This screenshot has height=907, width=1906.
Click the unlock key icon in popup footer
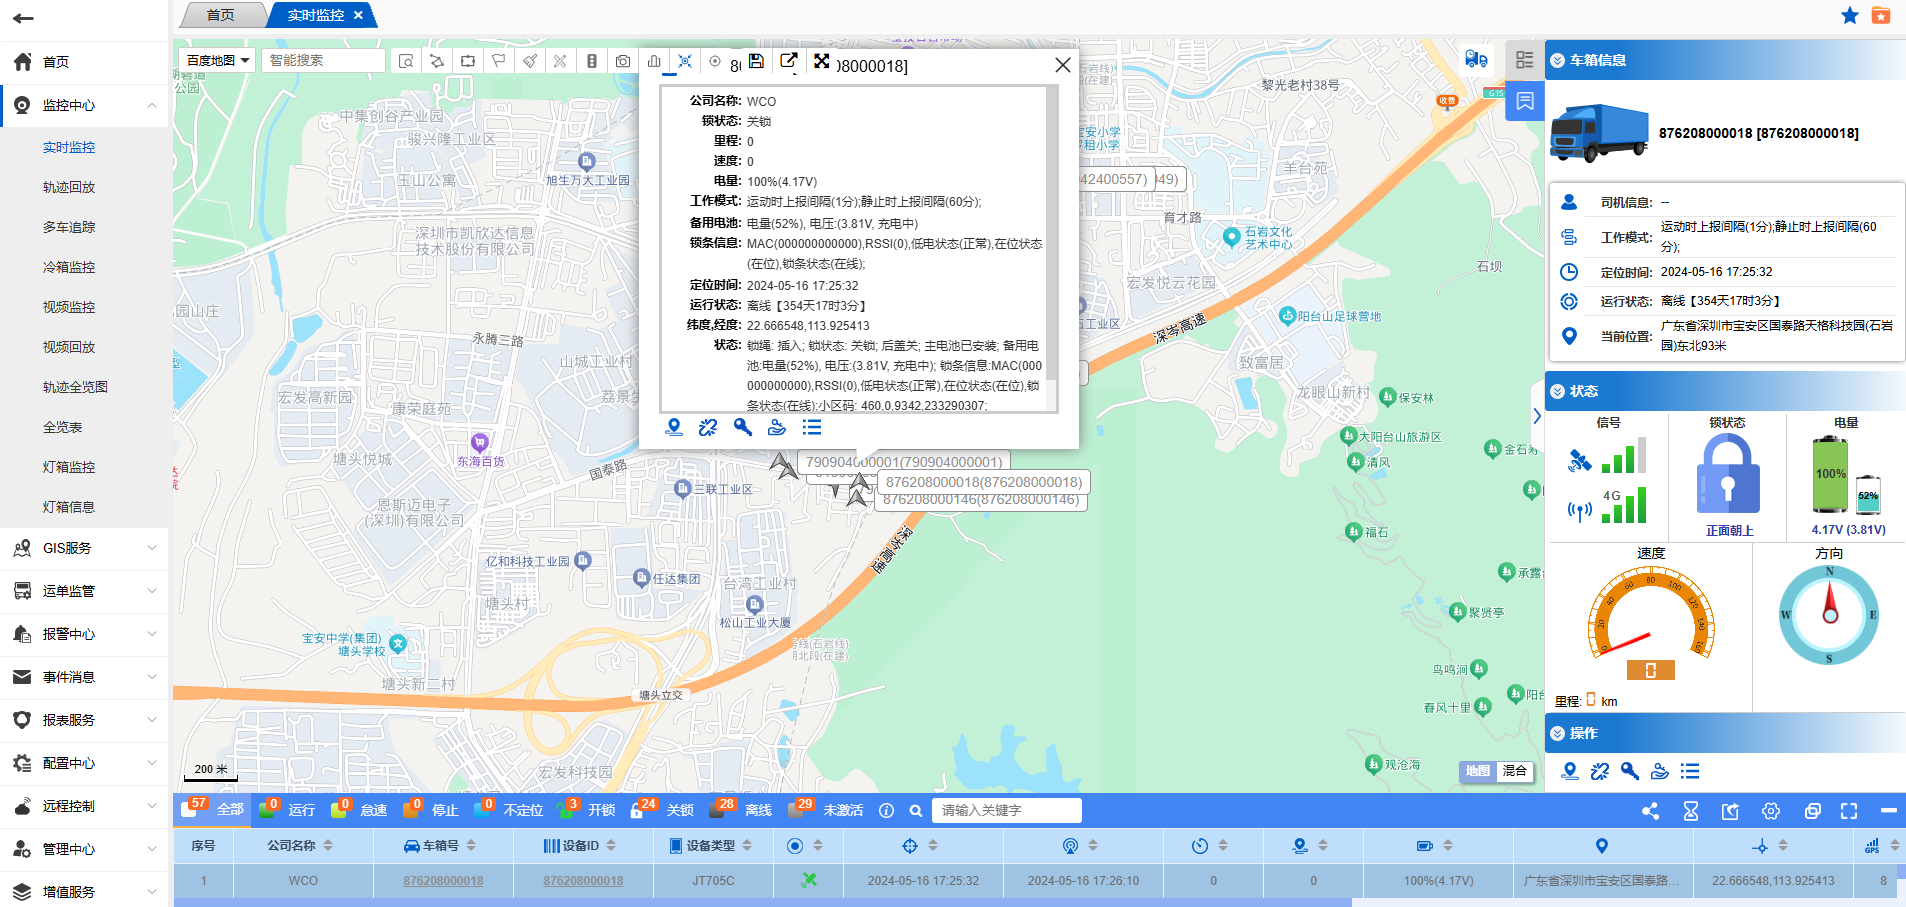[x=742, y=428]
